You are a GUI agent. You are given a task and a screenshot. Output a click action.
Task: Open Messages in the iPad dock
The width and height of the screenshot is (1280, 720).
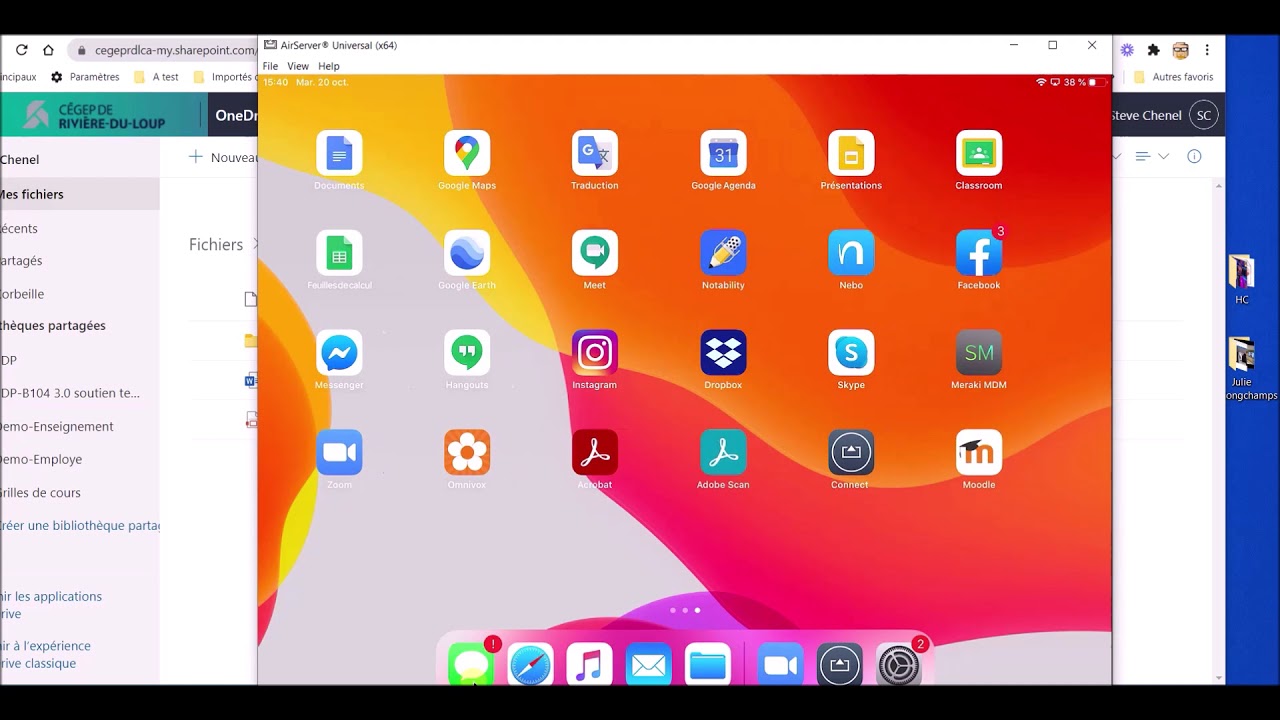(x=471, y=665)
